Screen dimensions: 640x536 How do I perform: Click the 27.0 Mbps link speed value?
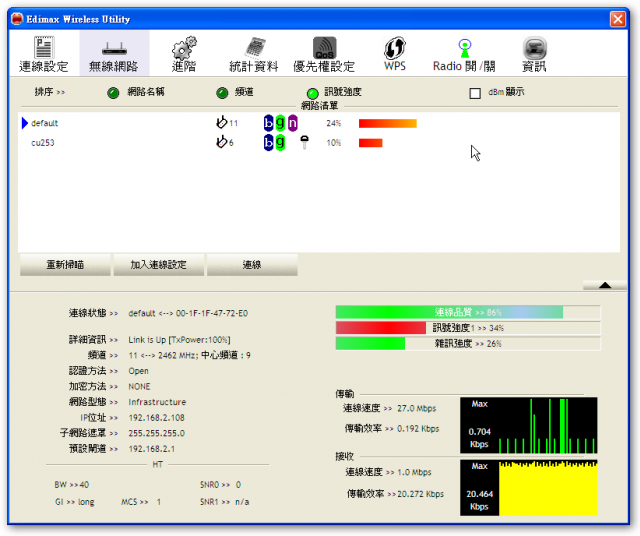[417, 409]
